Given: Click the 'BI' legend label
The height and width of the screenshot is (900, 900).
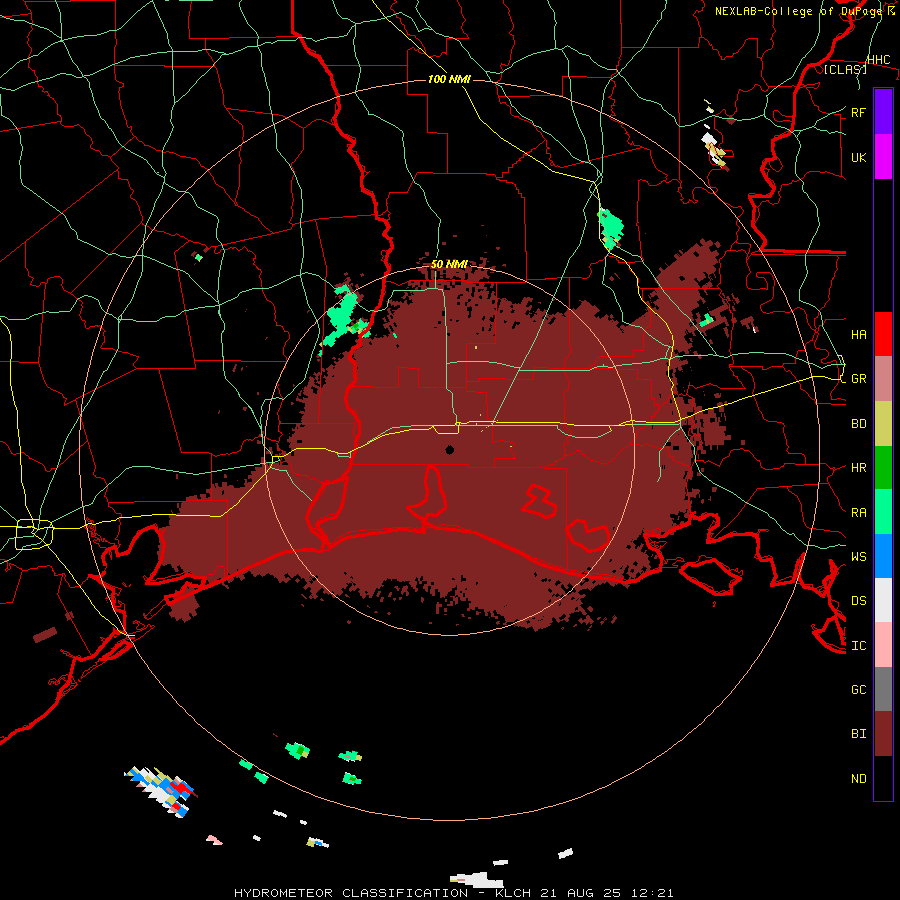Looking at the screenshot, I should click(x=858, y=734).
